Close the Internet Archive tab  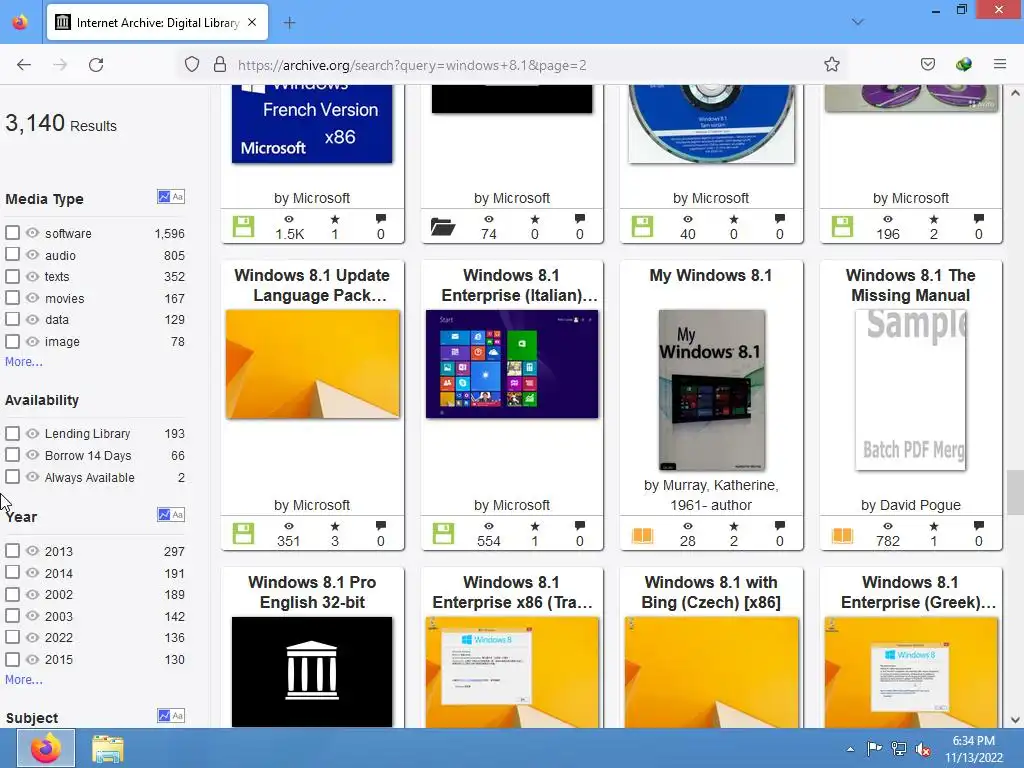pyautogui.click(x=252, y=22)
